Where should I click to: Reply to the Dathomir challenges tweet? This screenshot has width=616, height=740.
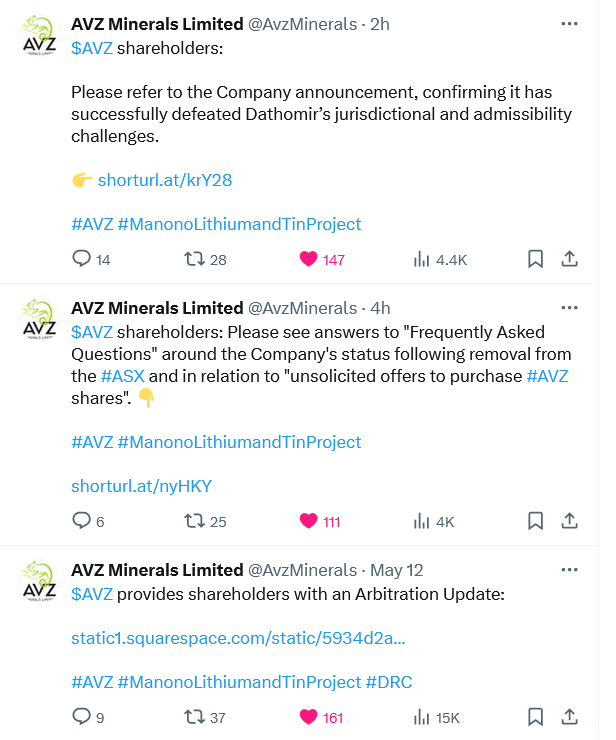pos(81,259)
